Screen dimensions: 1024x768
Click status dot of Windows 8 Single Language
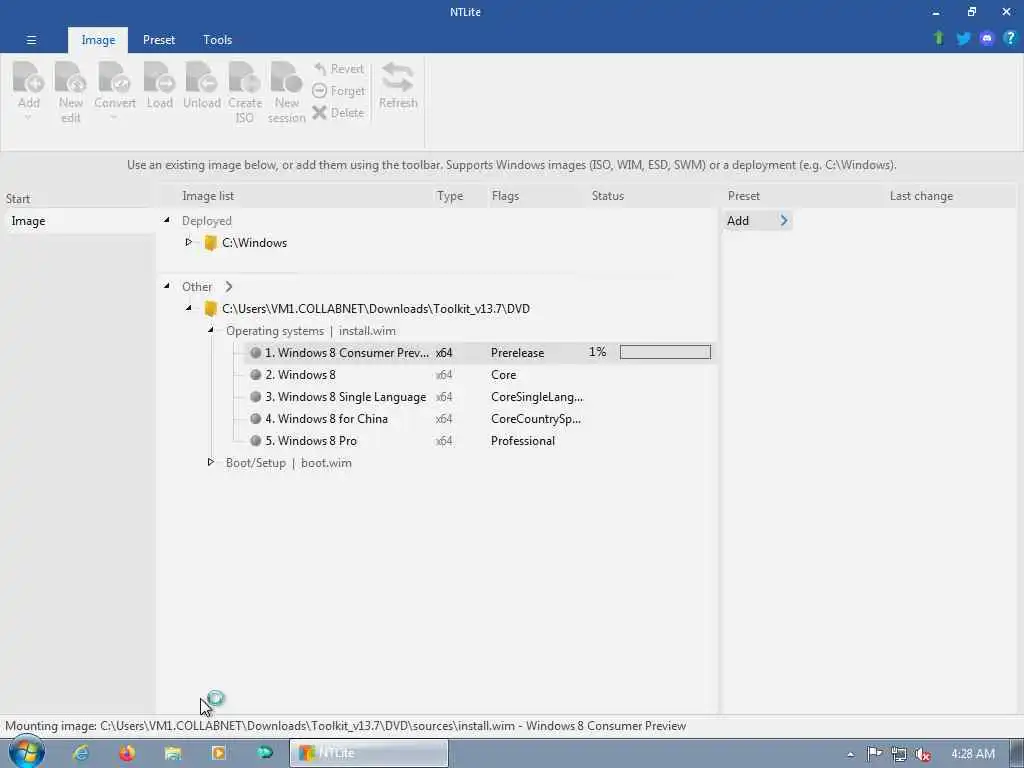click(255, 397)
